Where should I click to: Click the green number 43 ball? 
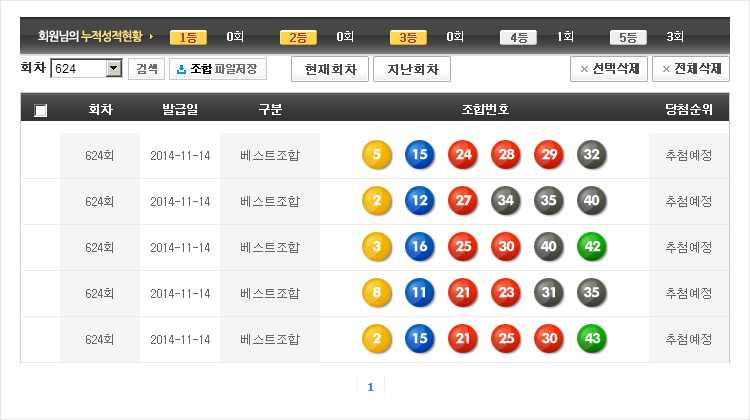(592, 339)
